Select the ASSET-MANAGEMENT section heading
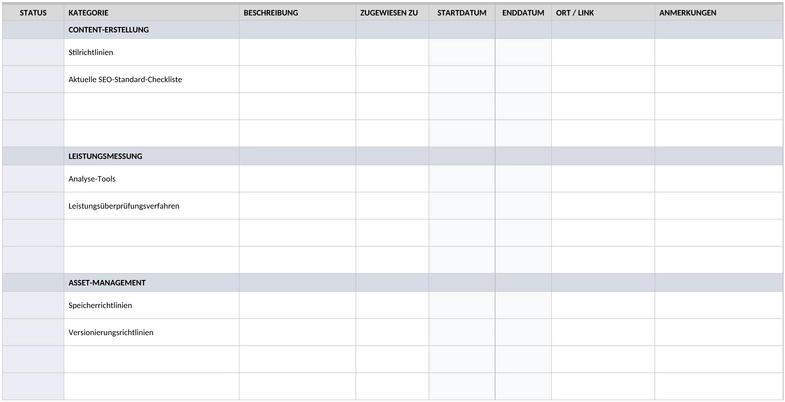The width and height of the screenshot is (785, 402). click(107, 283)
